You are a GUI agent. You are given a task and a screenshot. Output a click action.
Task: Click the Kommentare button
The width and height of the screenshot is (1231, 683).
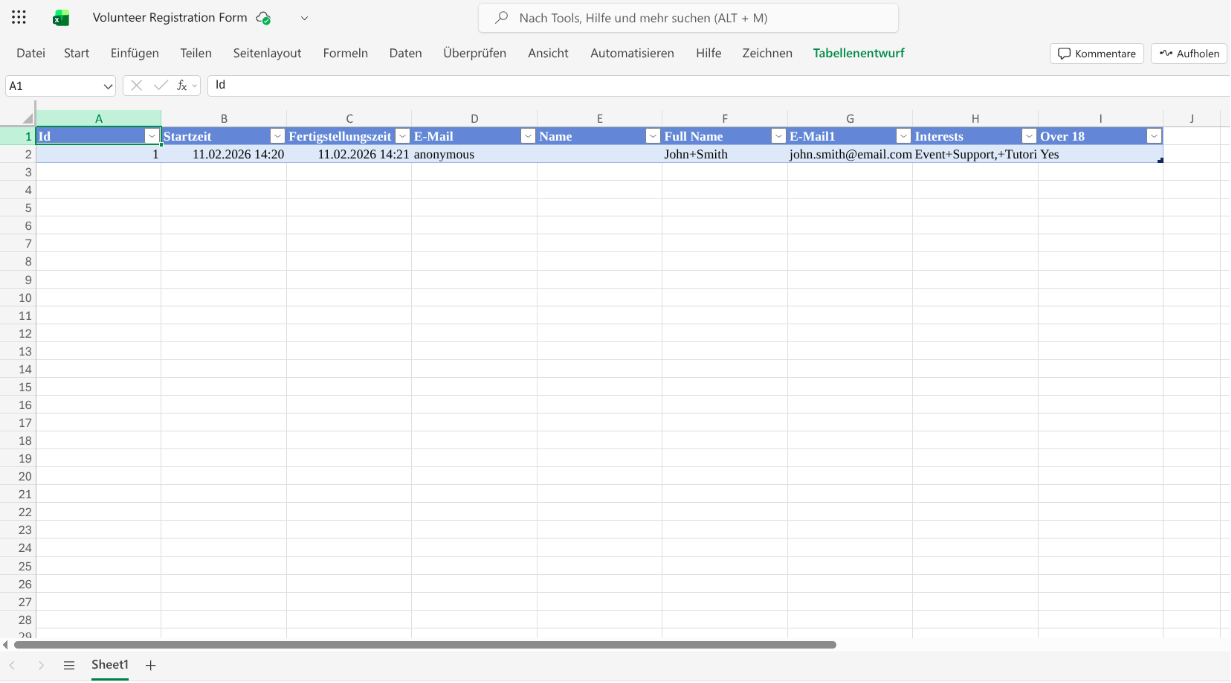(x=1096, y=53)
